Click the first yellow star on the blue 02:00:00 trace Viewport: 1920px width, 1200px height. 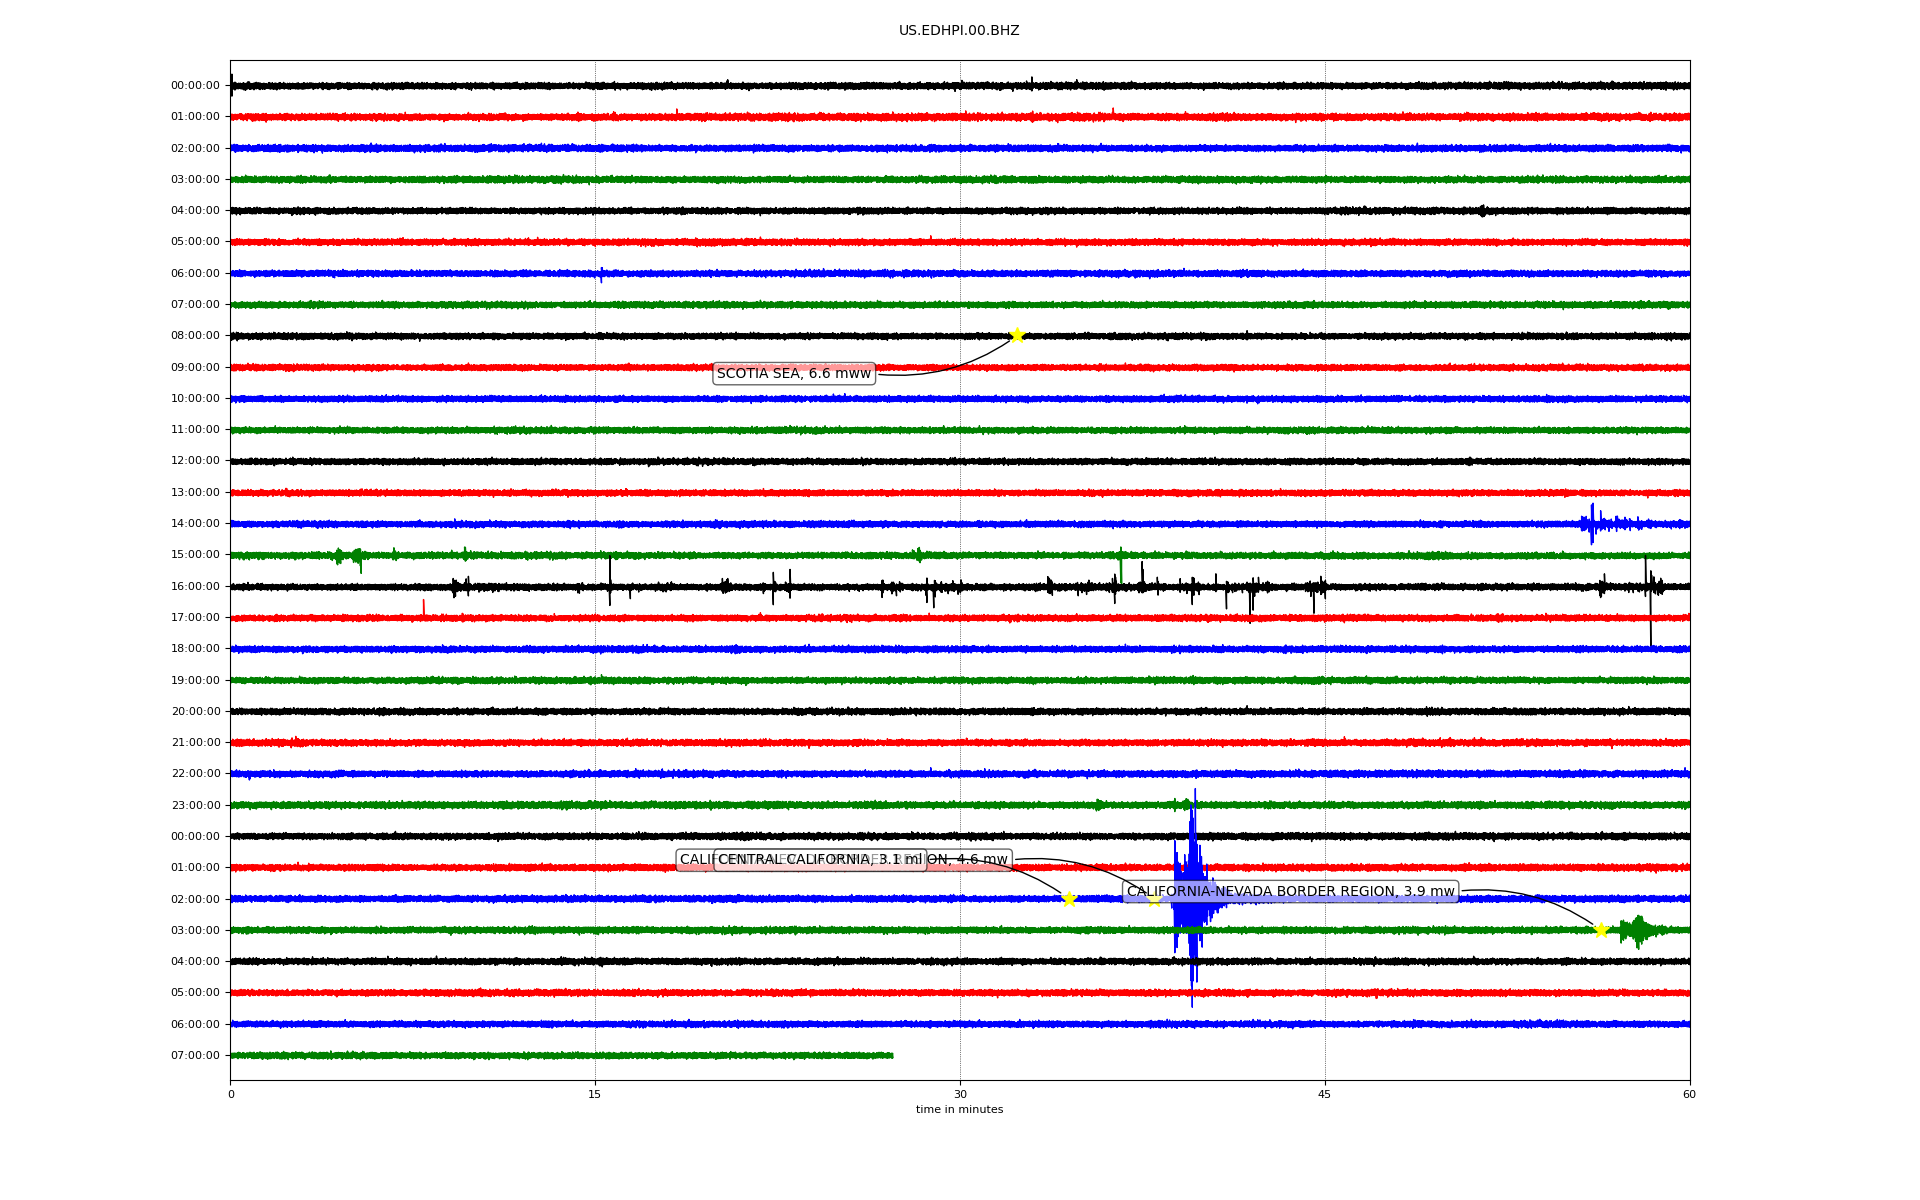[1068, 899]
